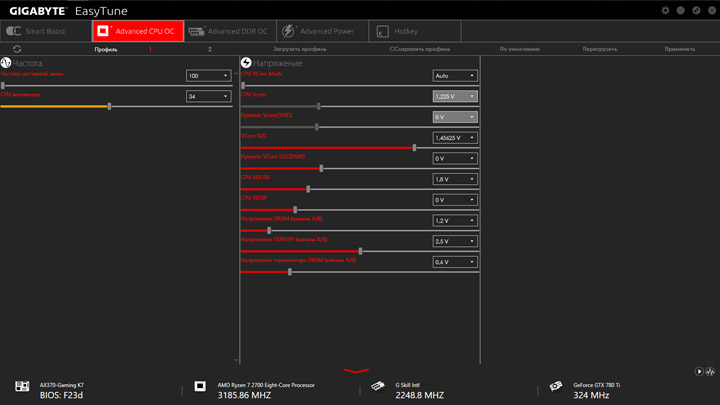Click the red chevron to collapse the hardware bar
Viewport: 720px width, 405px height.
click(x=356, y=371)
